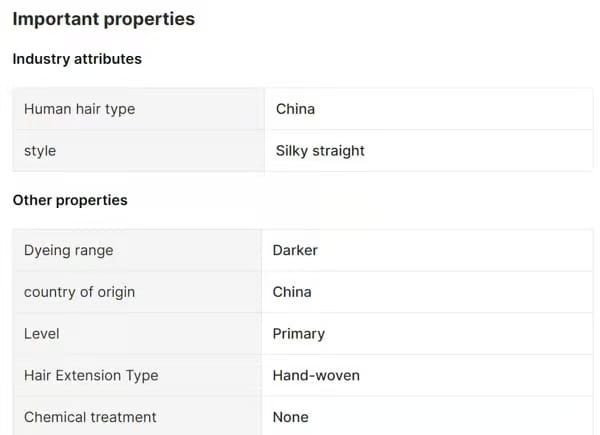Click the Other properties subheading
The width and height of the screenshot is (600, 435).
[x=70, y=200]
